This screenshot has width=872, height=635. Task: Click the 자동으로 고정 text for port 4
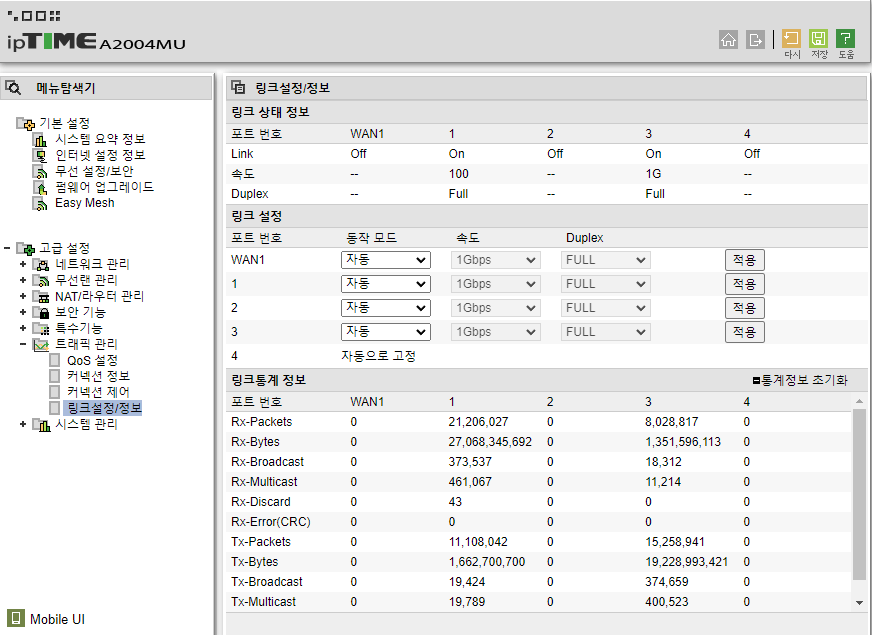[378, 356]
